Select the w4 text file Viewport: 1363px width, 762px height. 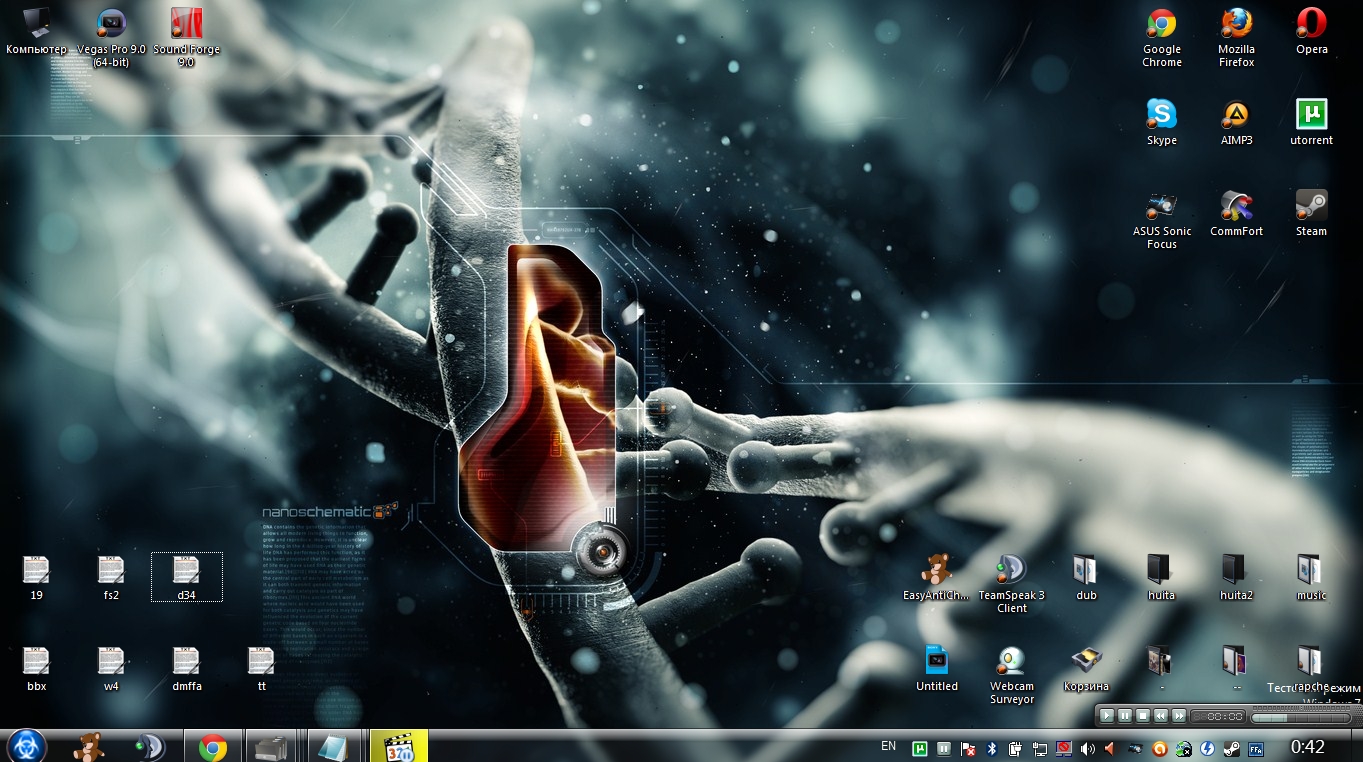[111, 669]
